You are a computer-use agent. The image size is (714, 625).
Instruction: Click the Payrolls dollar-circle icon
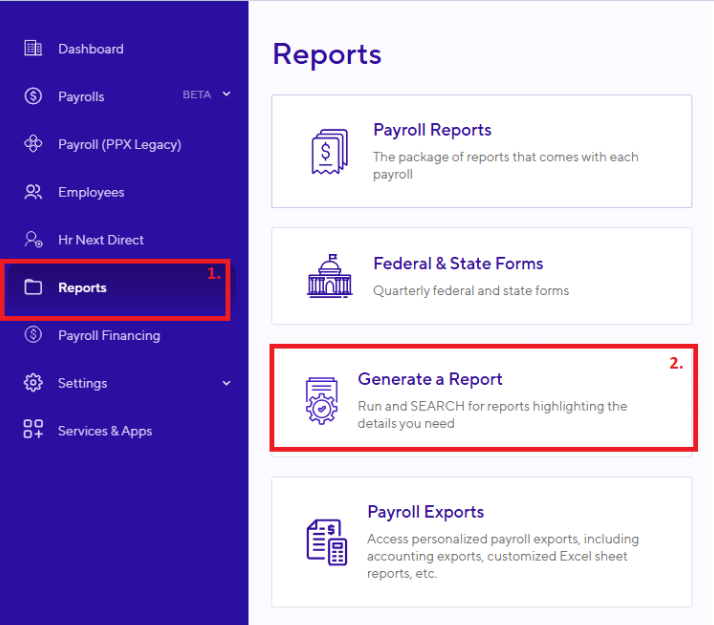pyautogui.click(x=33, y=96)
